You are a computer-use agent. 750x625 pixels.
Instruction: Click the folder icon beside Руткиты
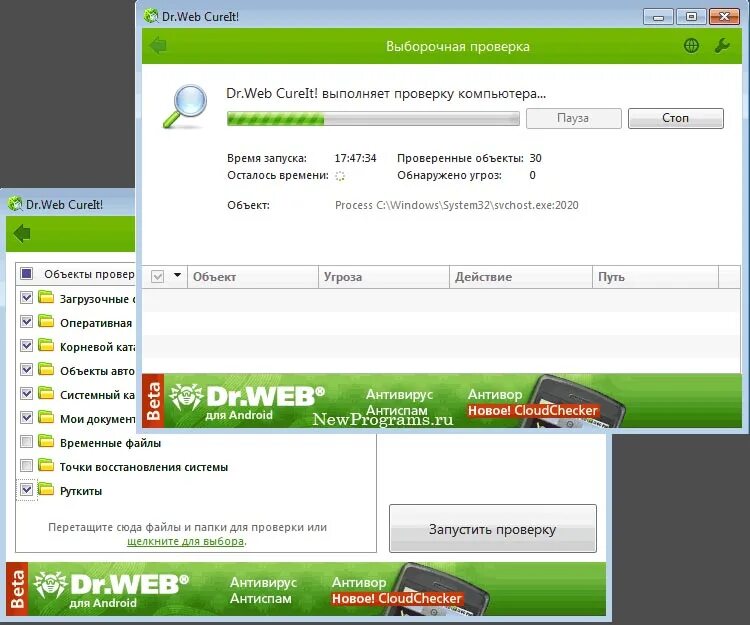46,489
